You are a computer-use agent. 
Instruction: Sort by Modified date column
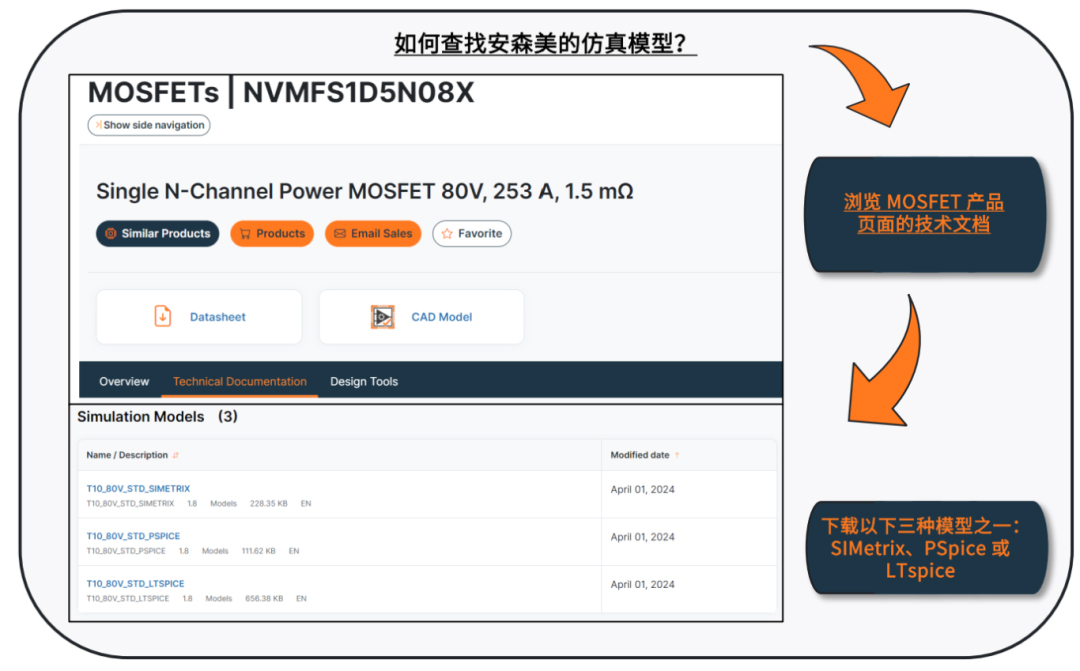coord(645,455)
